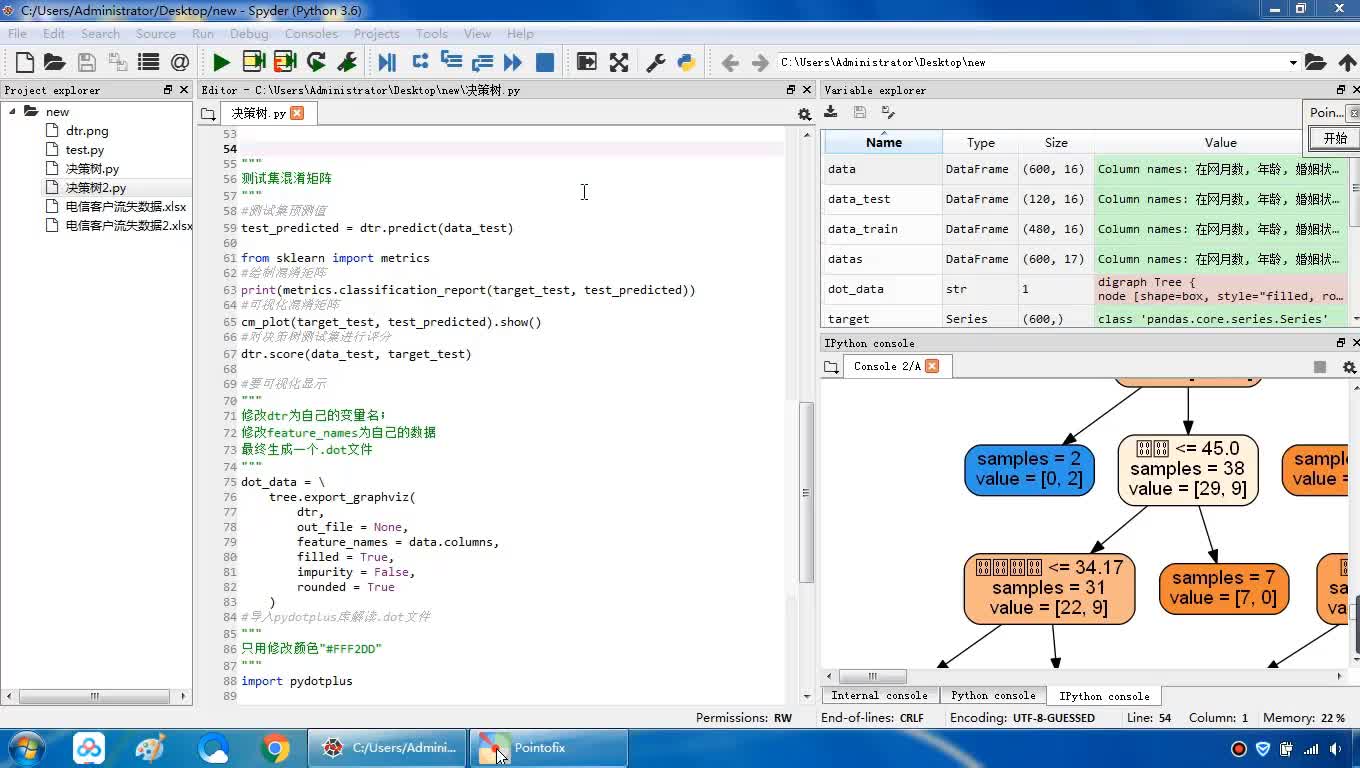Click Run current cell icon

click(x=253, y=62)
